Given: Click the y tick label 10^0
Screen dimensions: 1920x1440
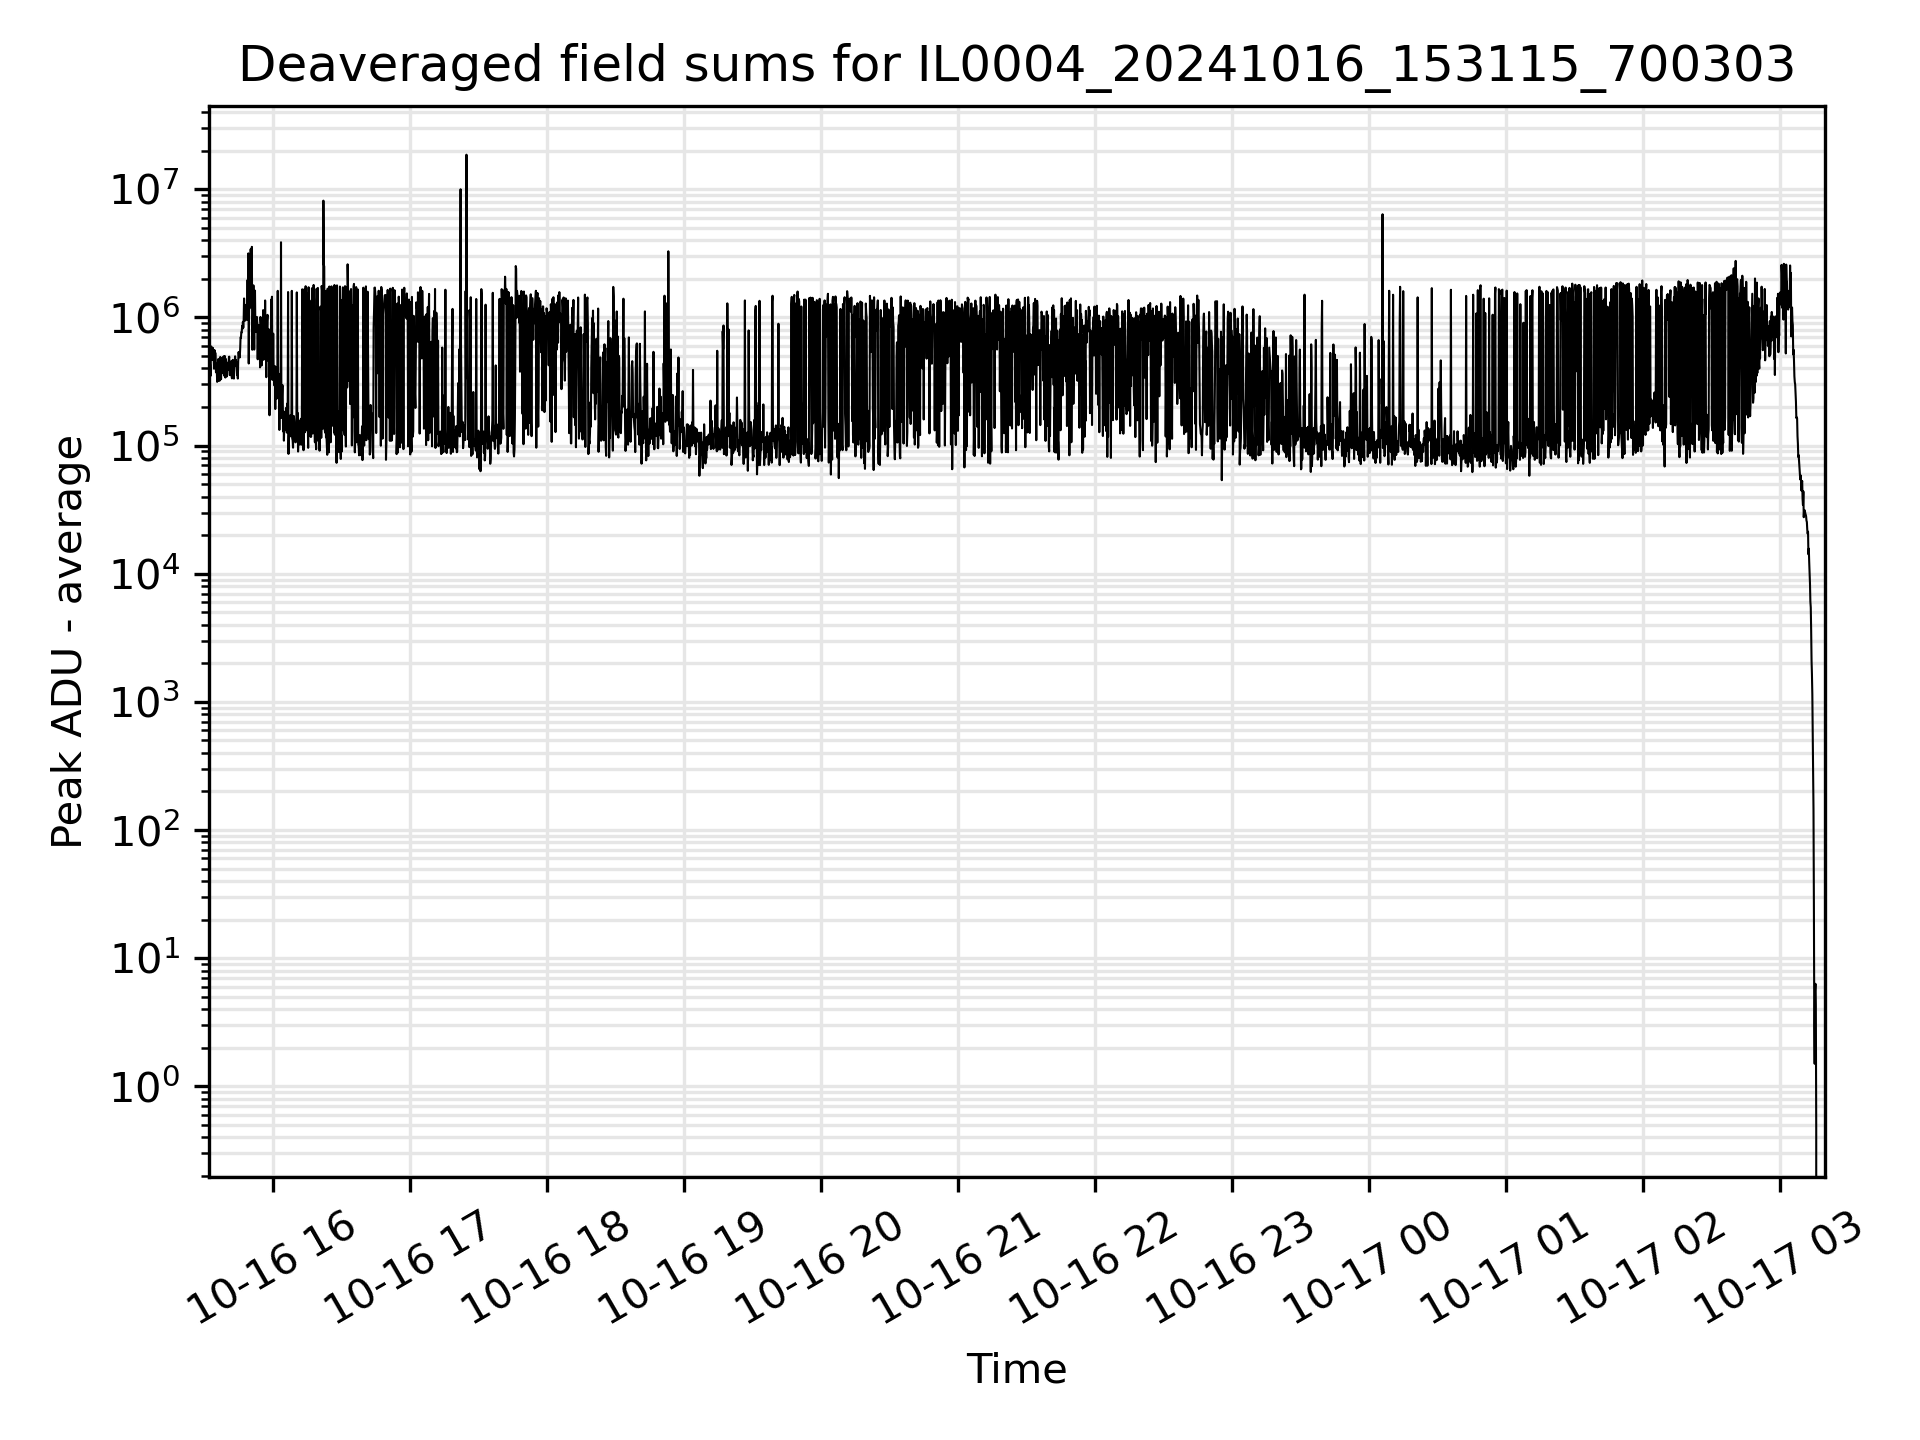Looking at the screenshot, I should tap(145, 1084).
